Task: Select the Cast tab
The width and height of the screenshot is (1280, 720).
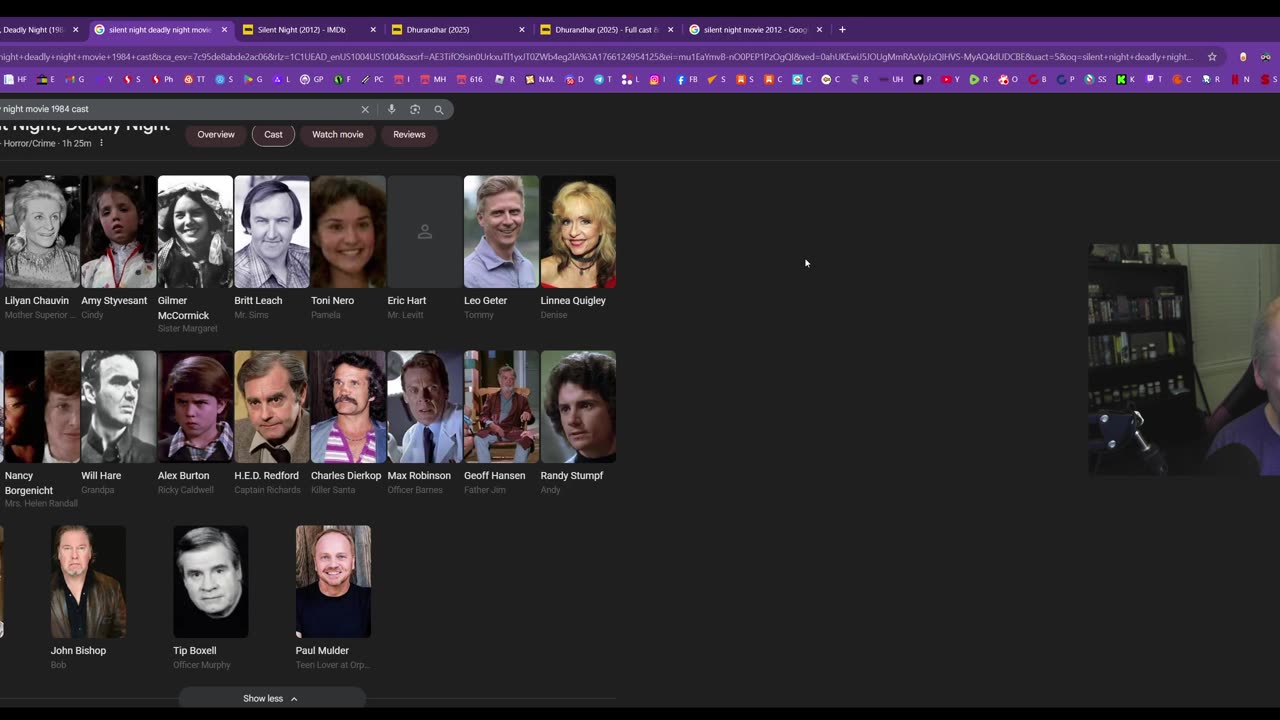Action: [273, 134]
